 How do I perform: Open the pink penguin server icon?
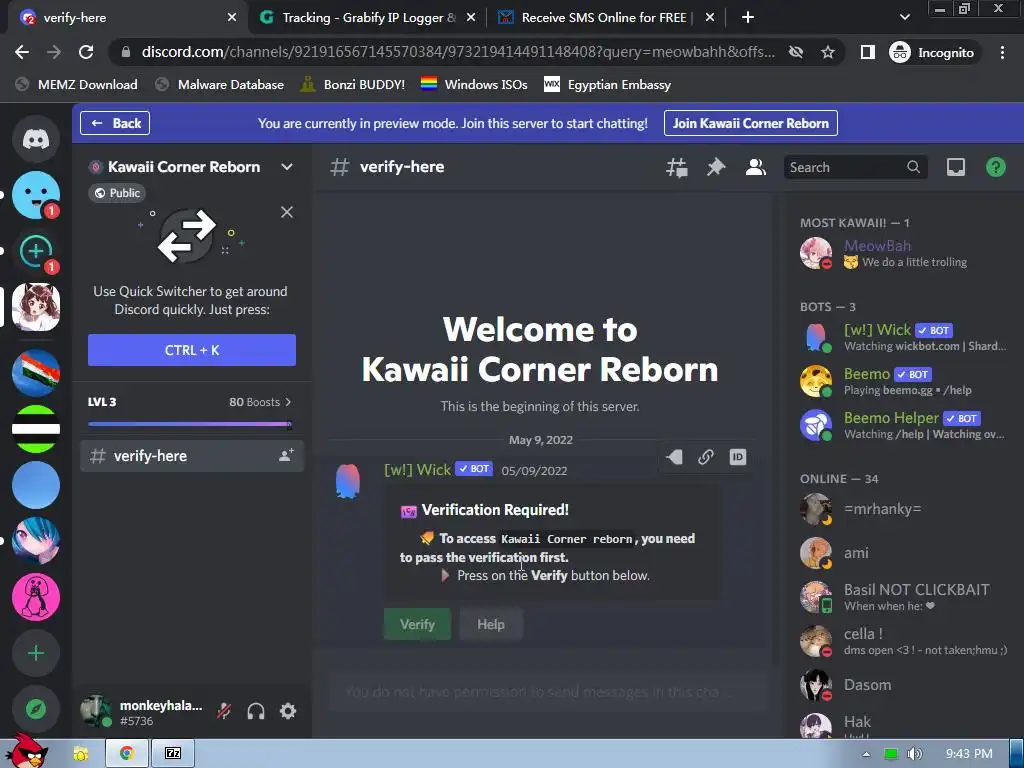tap(36, 597)
